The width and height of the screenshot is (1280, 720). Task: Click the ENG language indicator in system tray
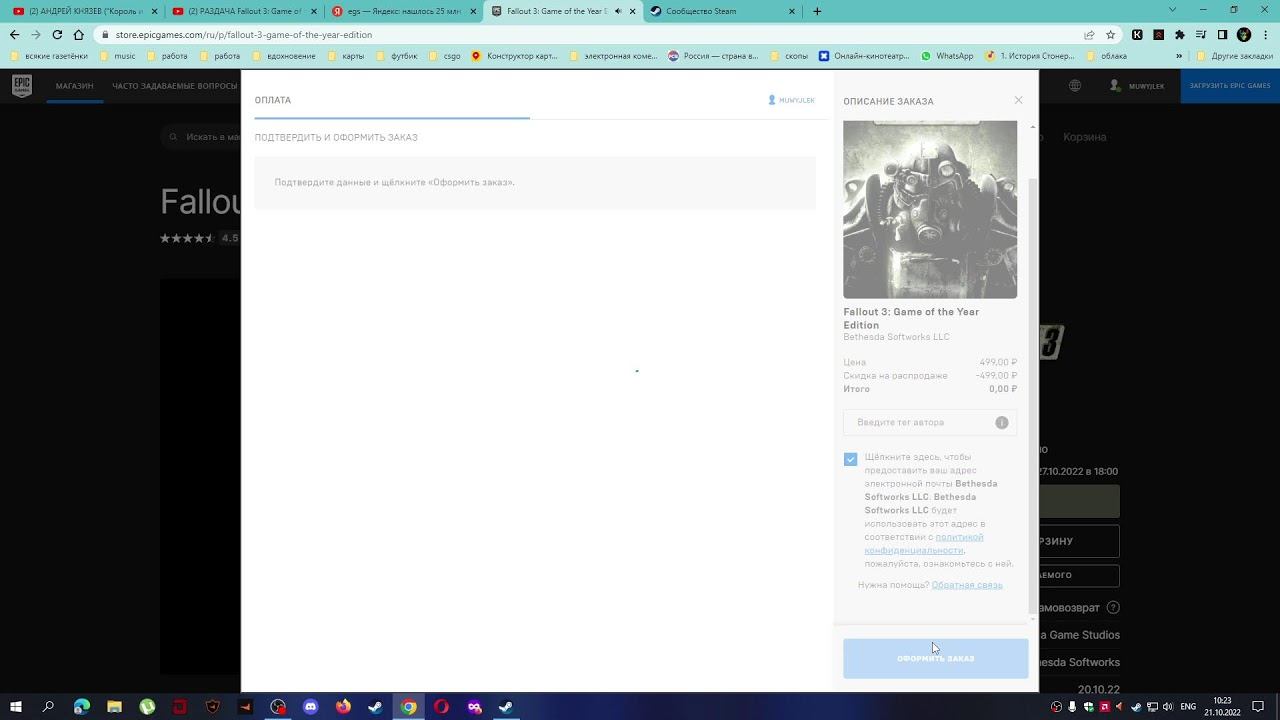pyautogui.click(x=1188, y=707)
